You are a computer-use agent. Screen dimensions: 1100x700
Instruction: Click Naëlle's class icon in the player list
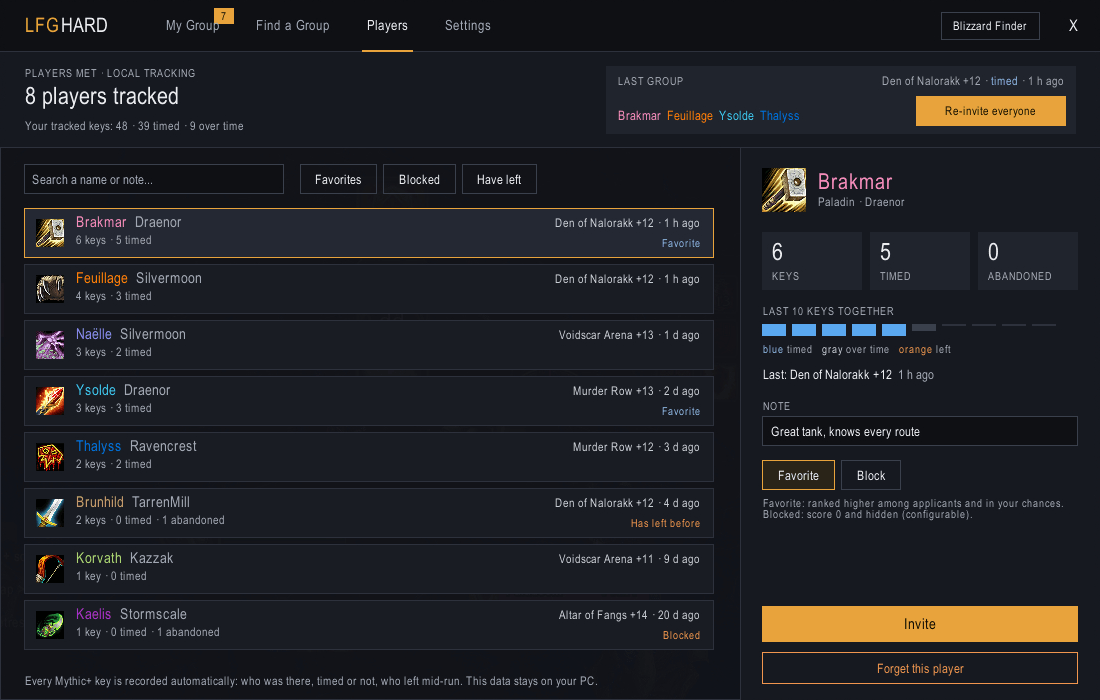click(x=50, y=345)
